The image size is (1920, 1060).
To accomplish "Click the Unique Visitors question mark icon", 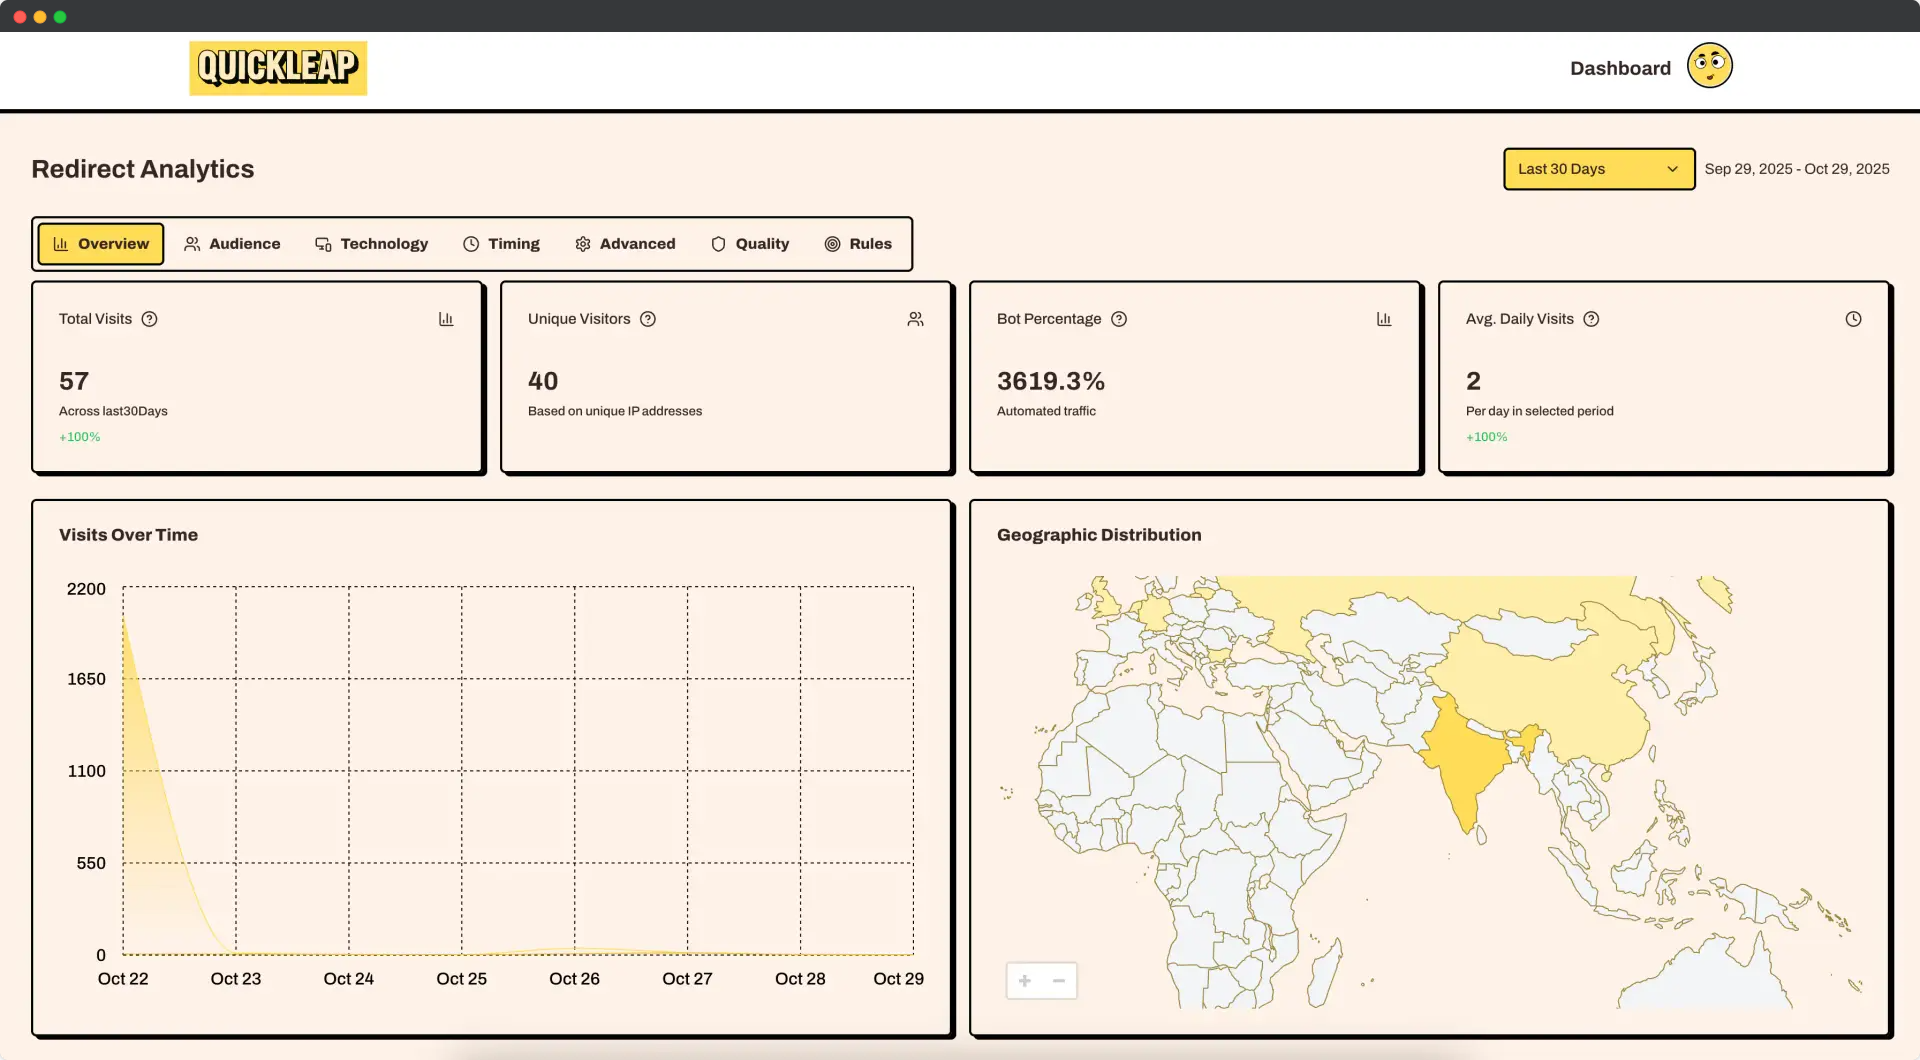I will point(648,319).
